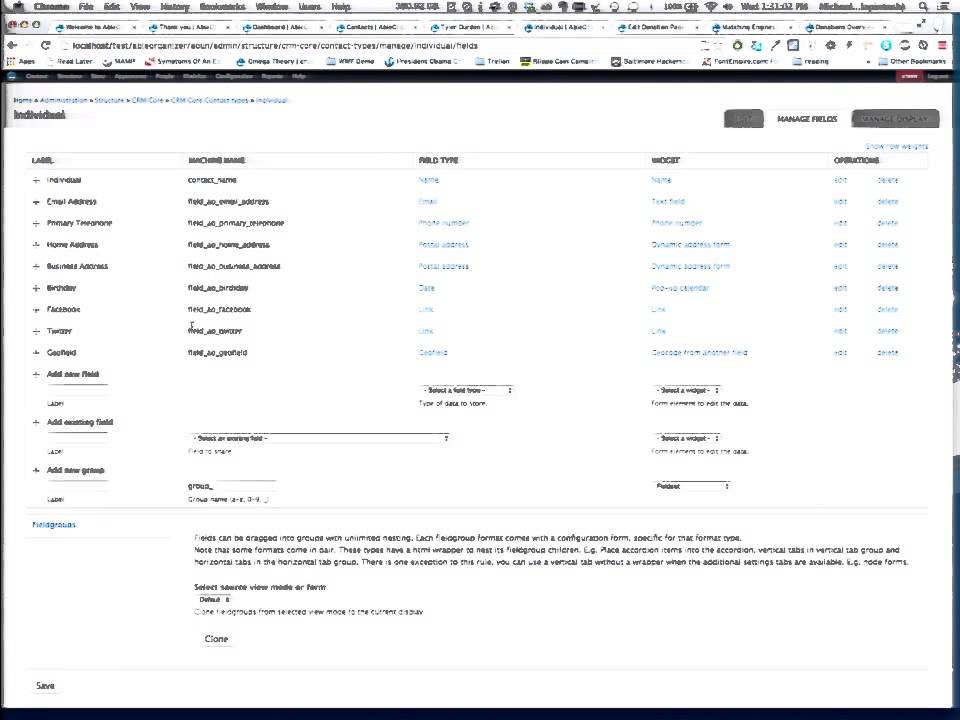
Task: Click delete for the Birthday field
Action: point(887,288)
